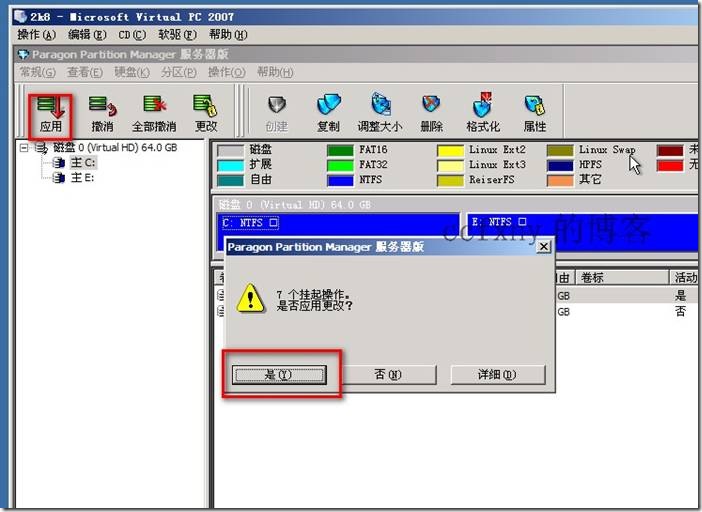Open the 操作(A) Virtual PC menu
The height and width of the screenshot is (512, 702).
(36, 35)
